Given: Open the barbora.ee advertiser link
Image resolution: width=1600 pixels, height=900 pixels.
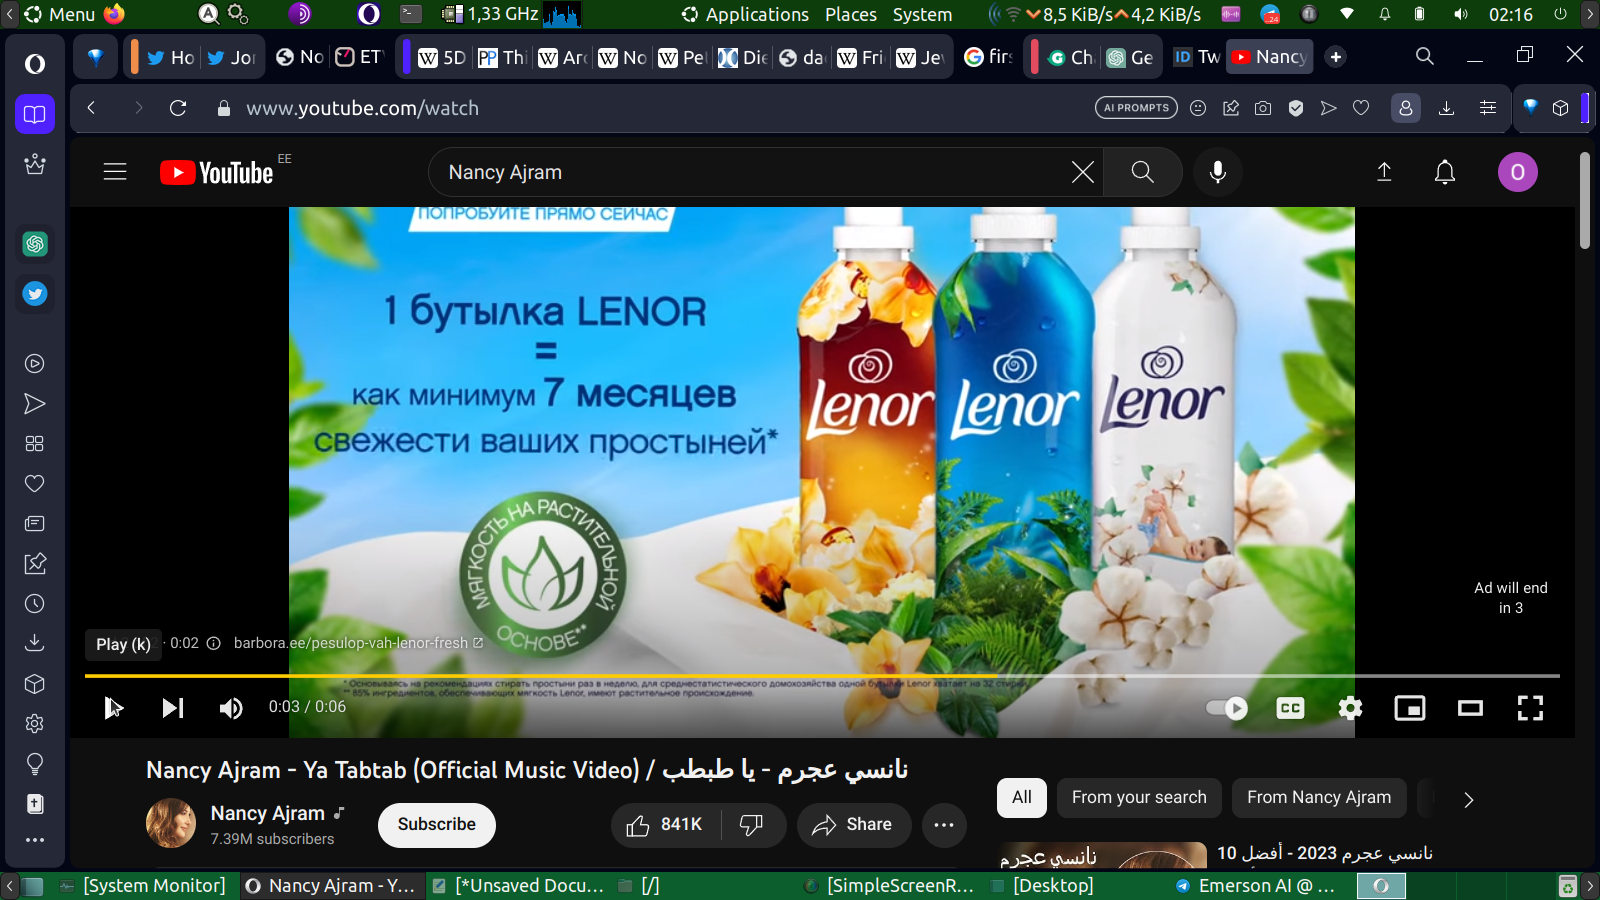Looking at the screenshot, I should pyautogui.click(x=358, y=643).
